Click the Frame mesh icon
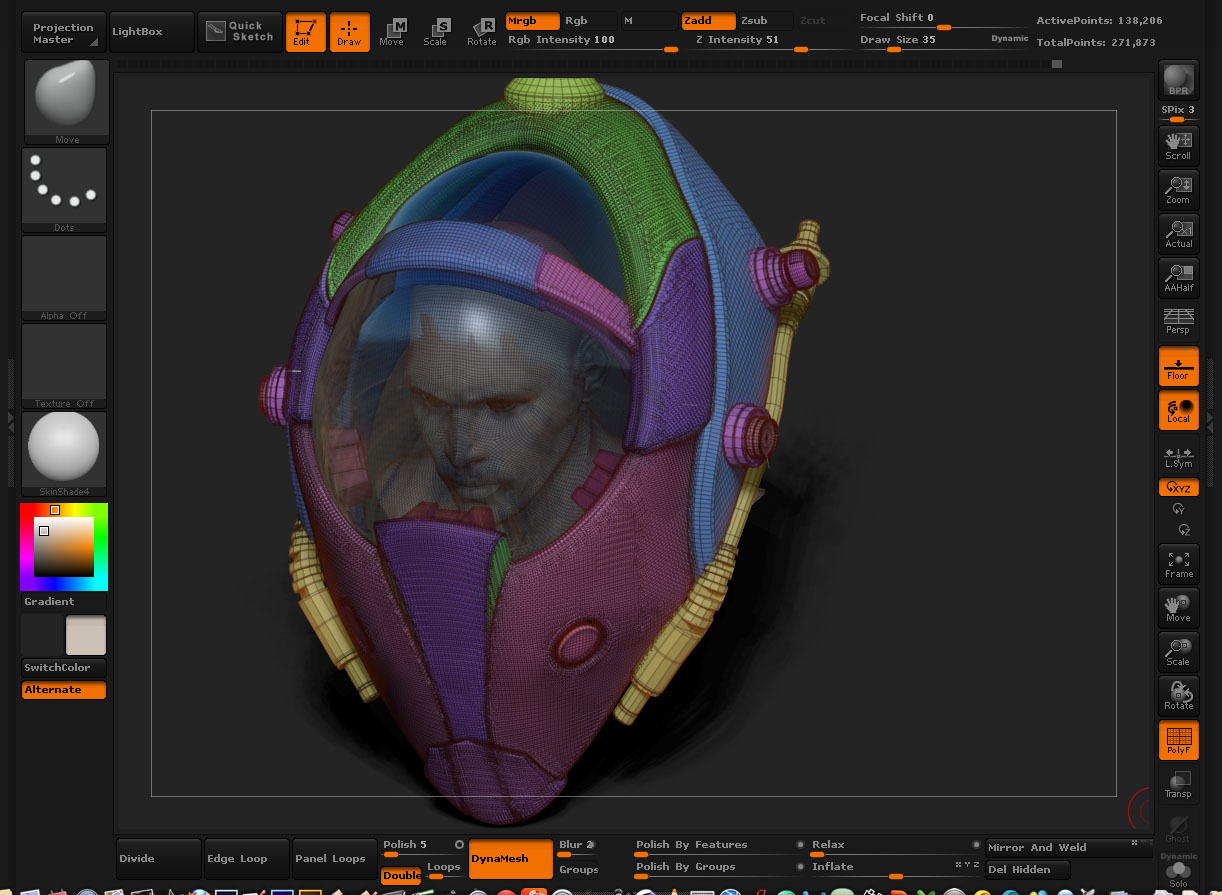Image resolution: width=1222 pixels, height=895 pixels. (x=1178, y=563)
